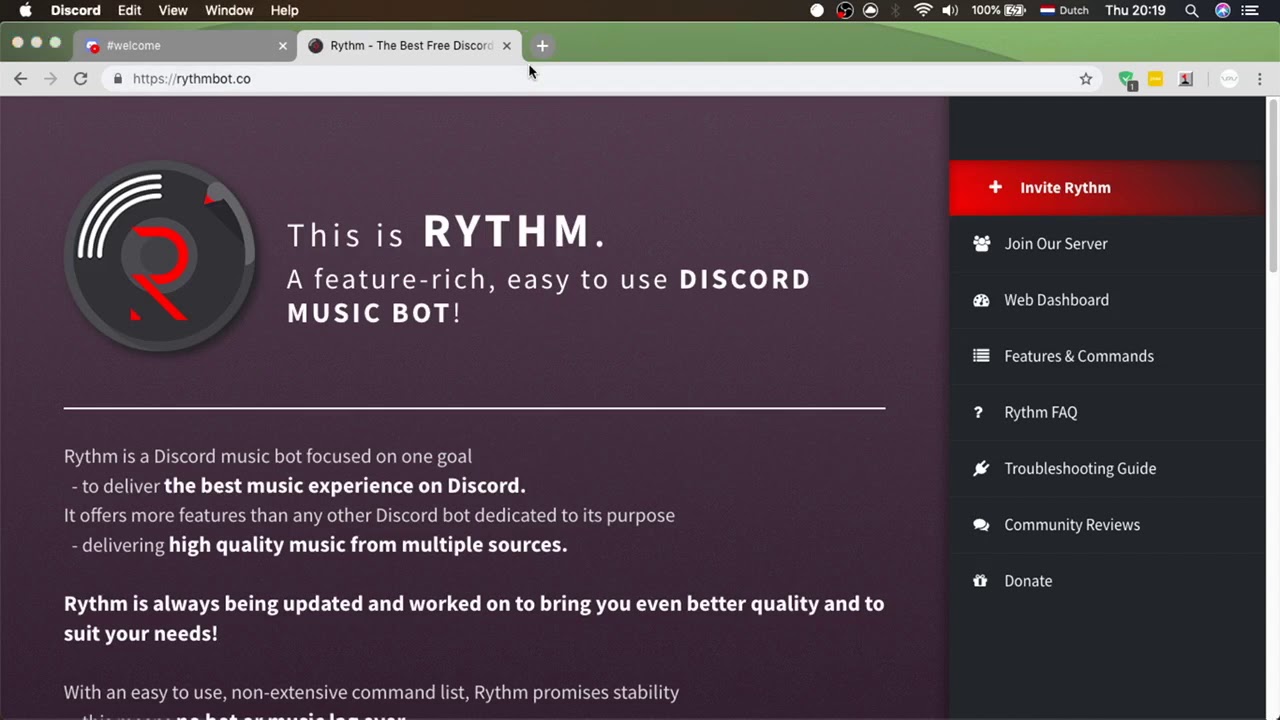Screen dimensions: 1280x720
Task: Reload the rythmbot.co page
Action: (x=81, y=79)
